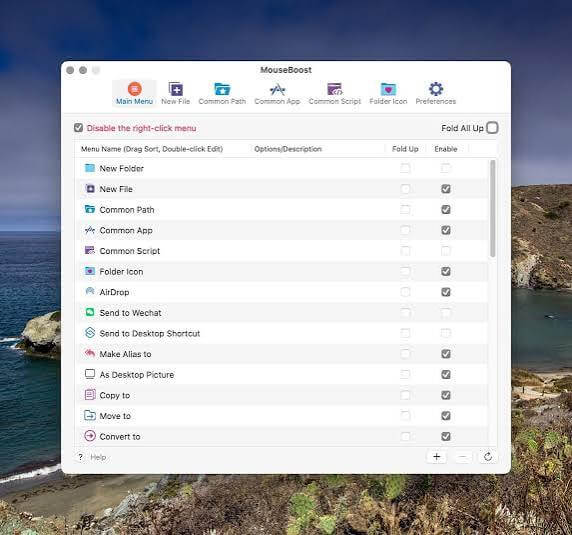Viewport: 572px width, 535px height.
Task: Click the Folder Icon row icon
Action: (90, 271)
